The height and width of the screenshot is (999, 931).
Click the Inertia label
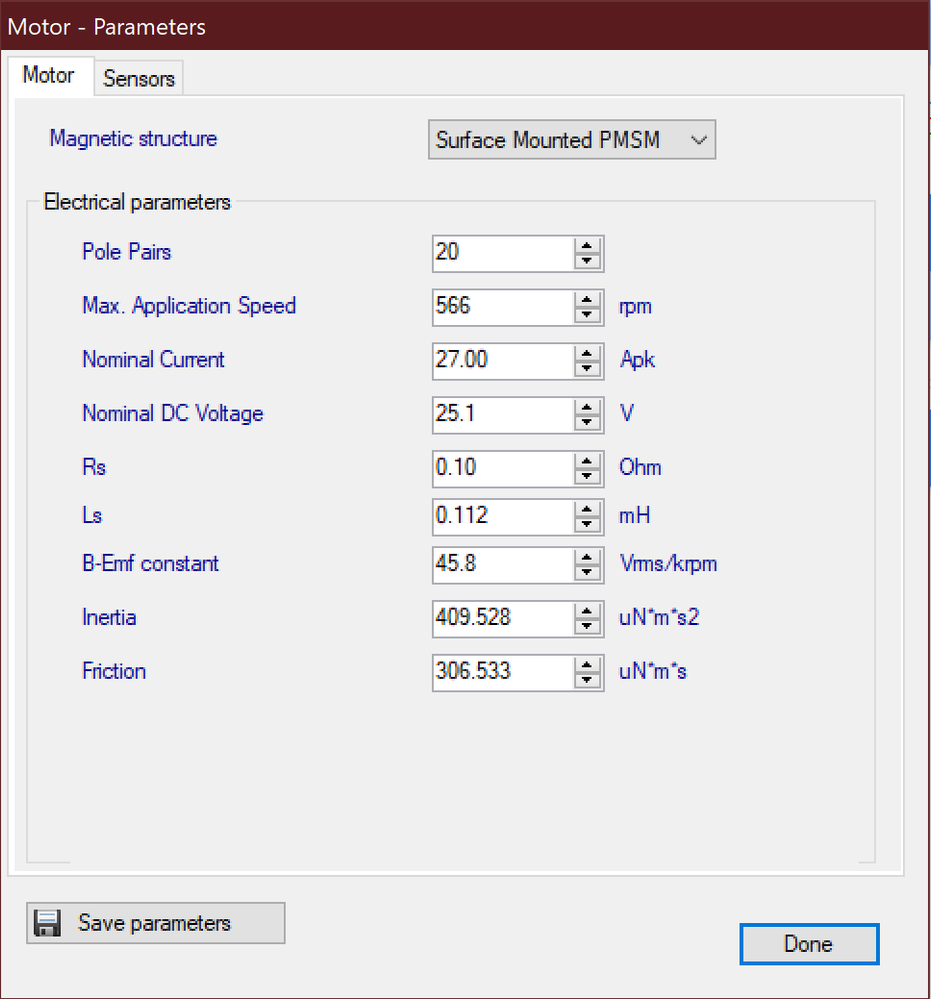click(x=109, y=617)
